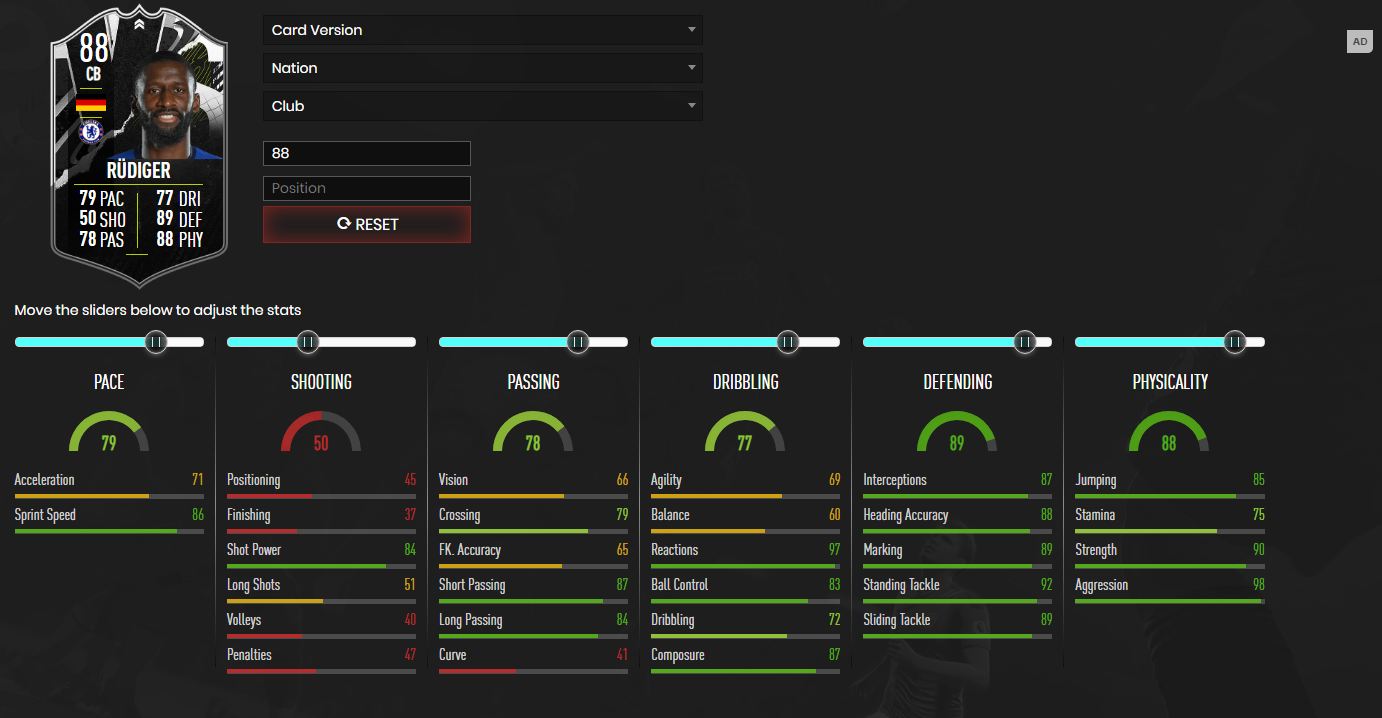Click the Pace slider handle
This screenshot has width=1382, height=718.
point(156,343)
